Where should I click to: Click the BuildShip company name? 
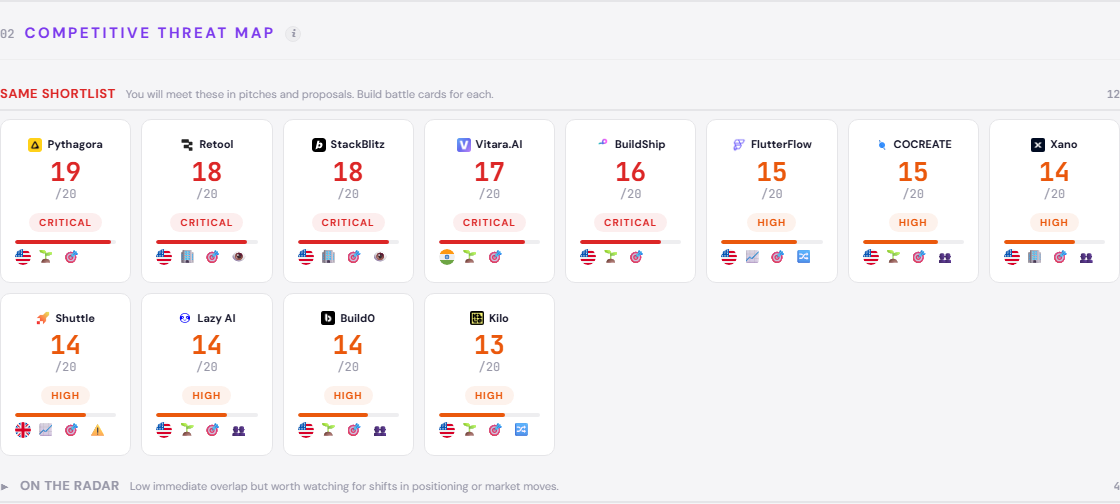(640, 145)
